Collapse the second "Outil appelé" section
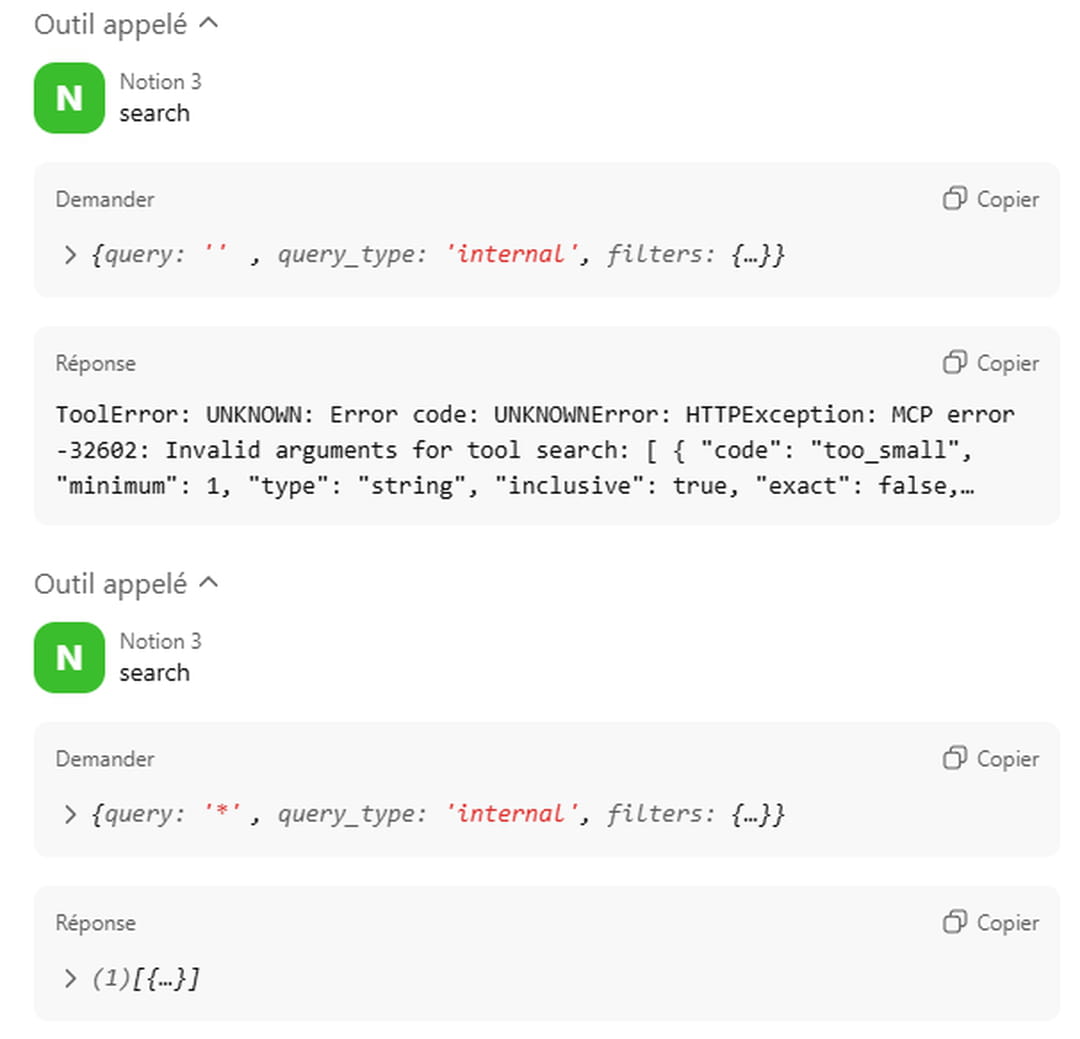This screenshot has width=1080, height=1039. 208,583
